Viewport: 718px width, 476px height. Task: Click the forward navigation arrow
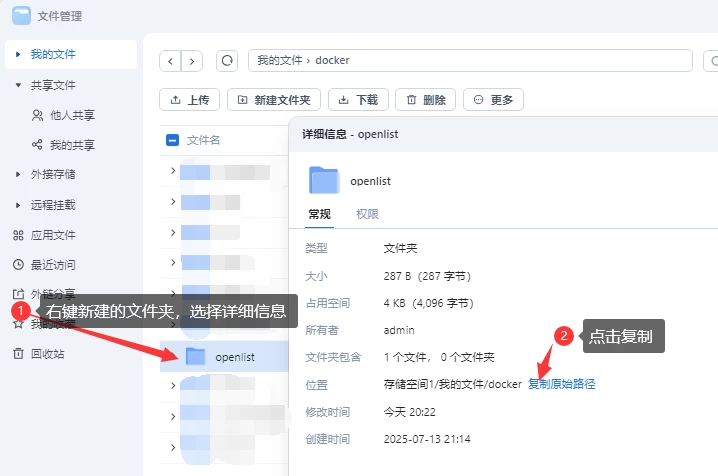pyautogui.click(x=192, y=61)
